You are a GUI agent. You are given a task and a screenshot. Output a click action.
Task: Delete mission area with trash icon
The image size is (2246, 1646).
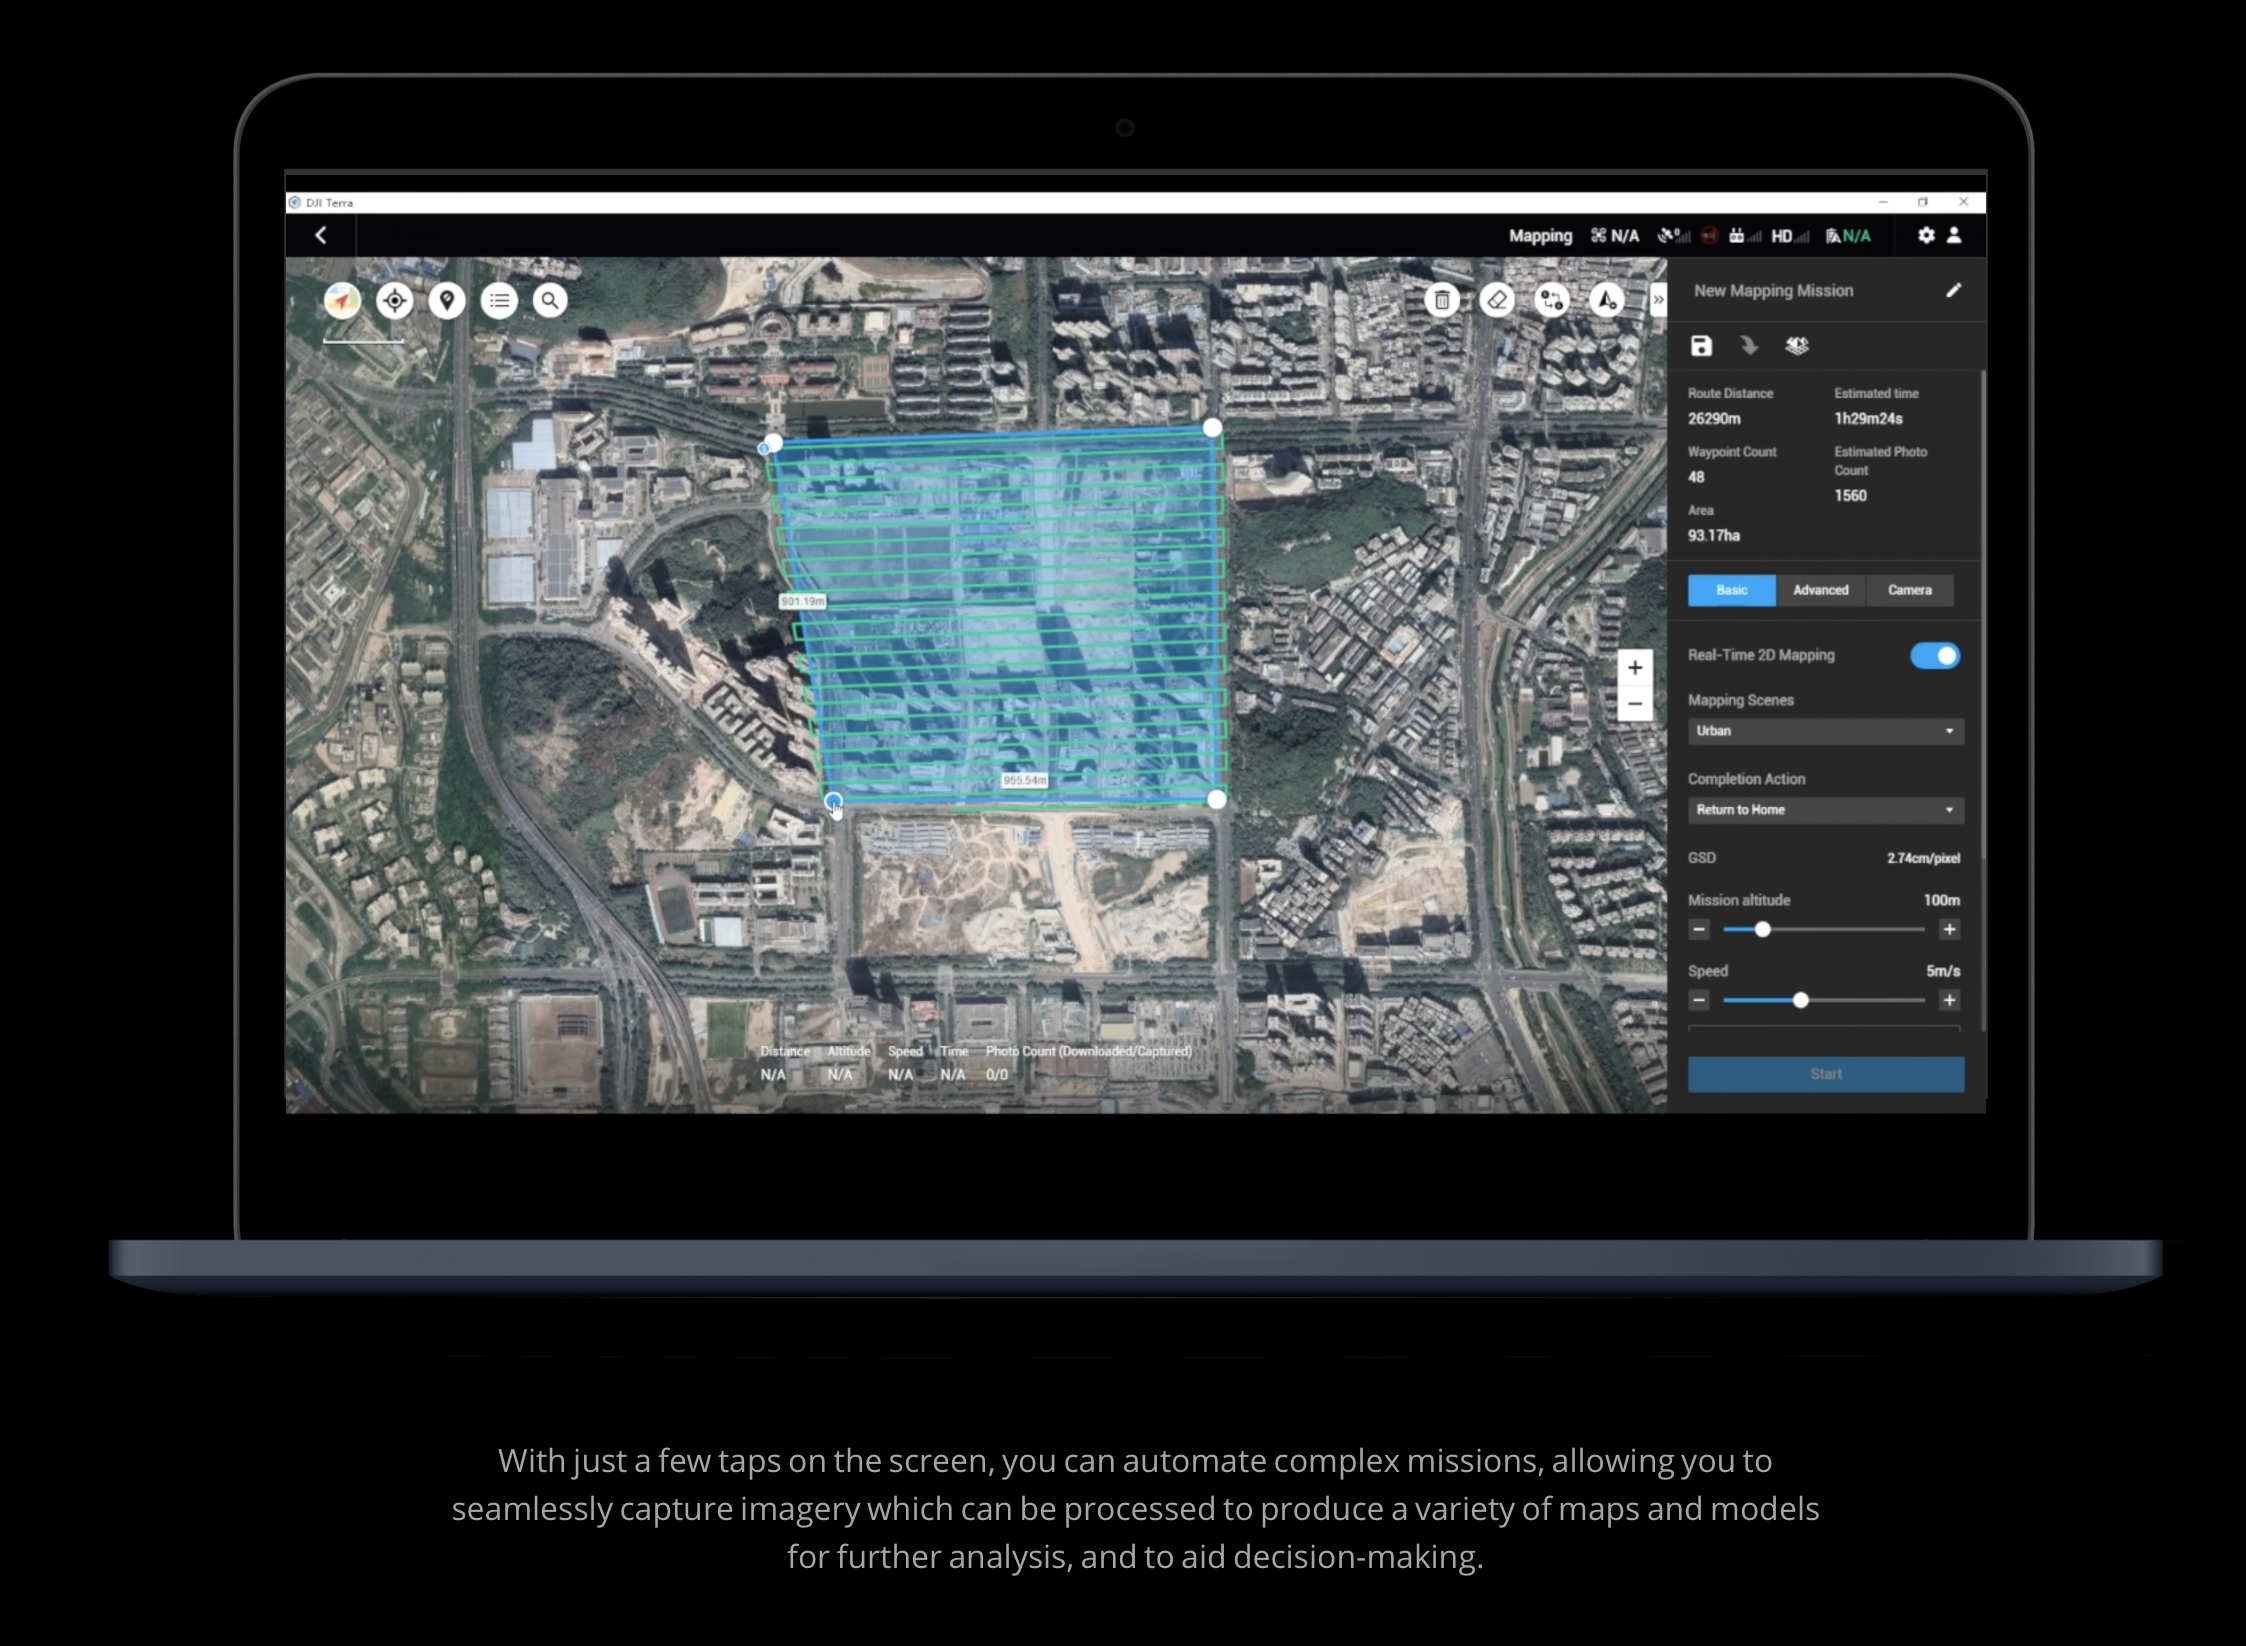point(1442,300)
